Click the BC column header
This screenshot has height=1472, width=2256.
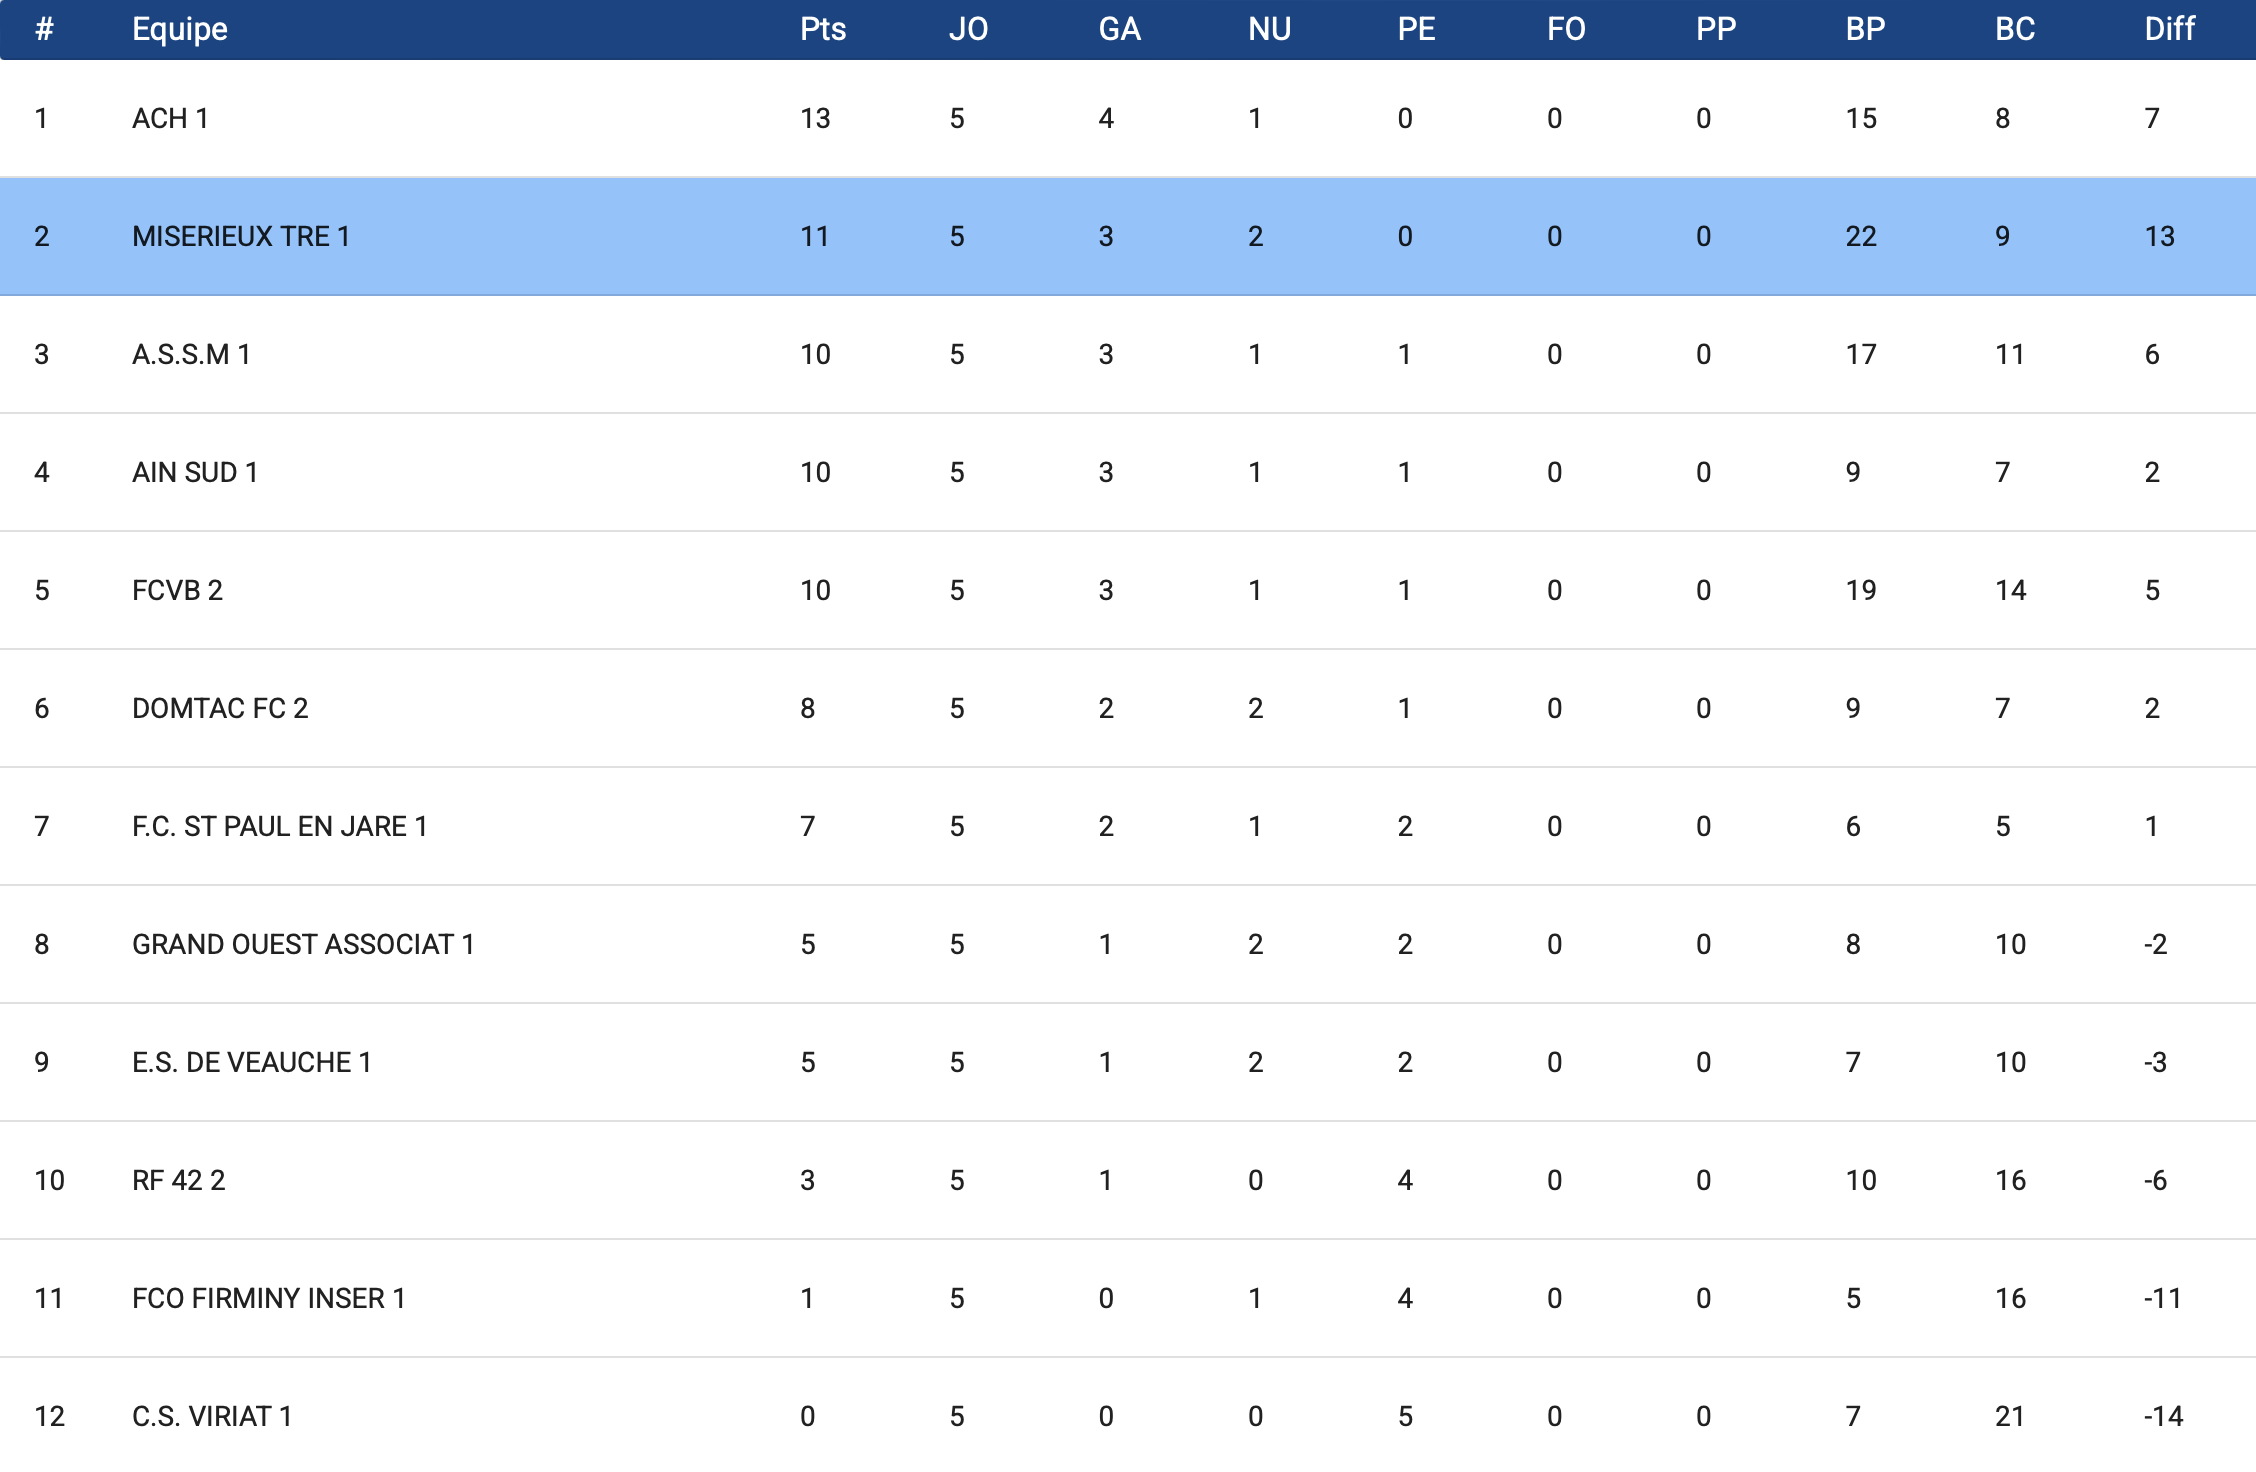(x=2015, y=29)
